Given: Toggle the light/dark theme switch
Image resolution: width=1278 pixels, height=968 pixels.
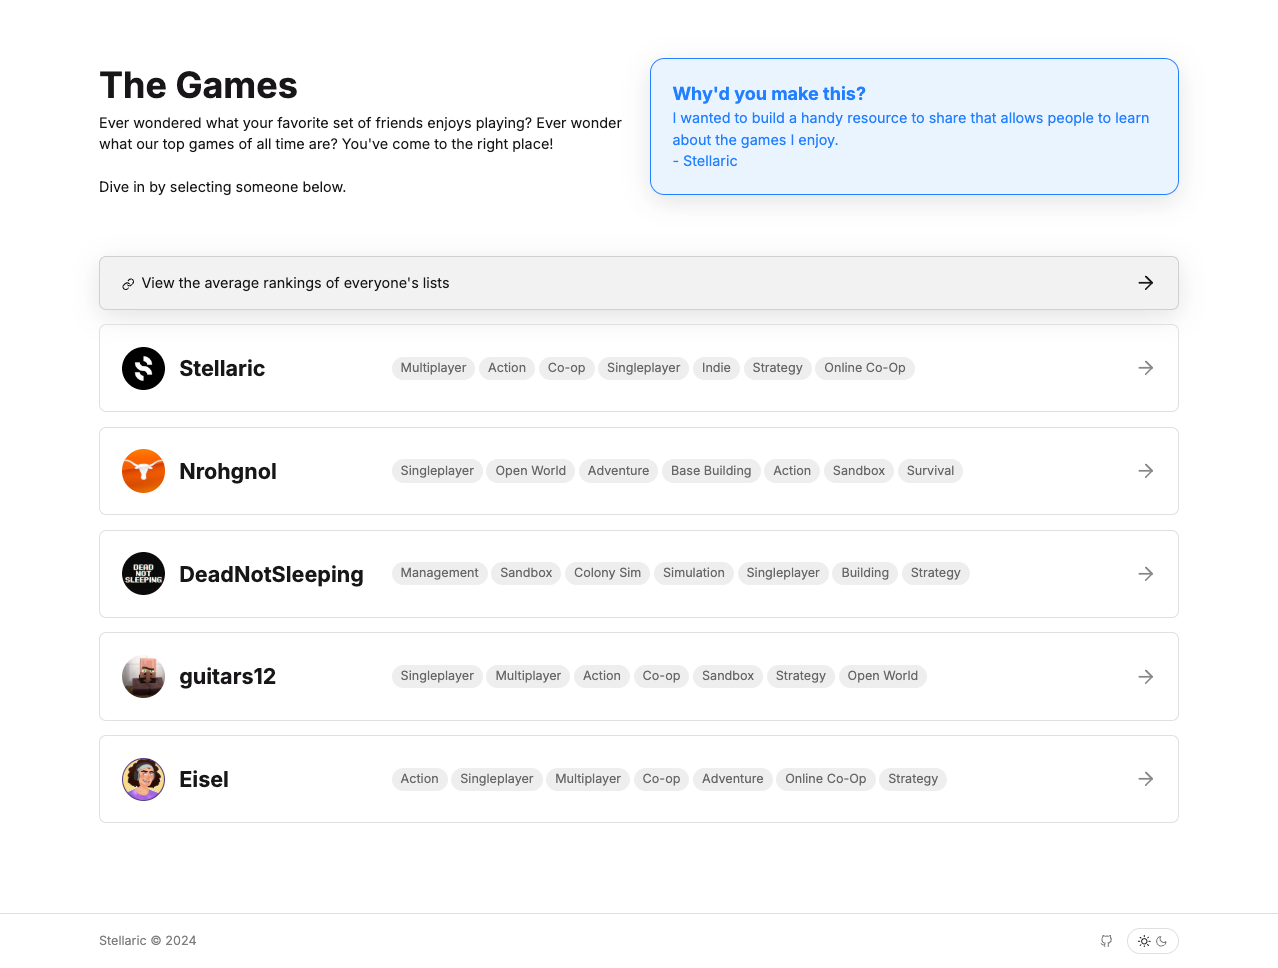Looking at the screenshot, I should [x=1152, y=941].
